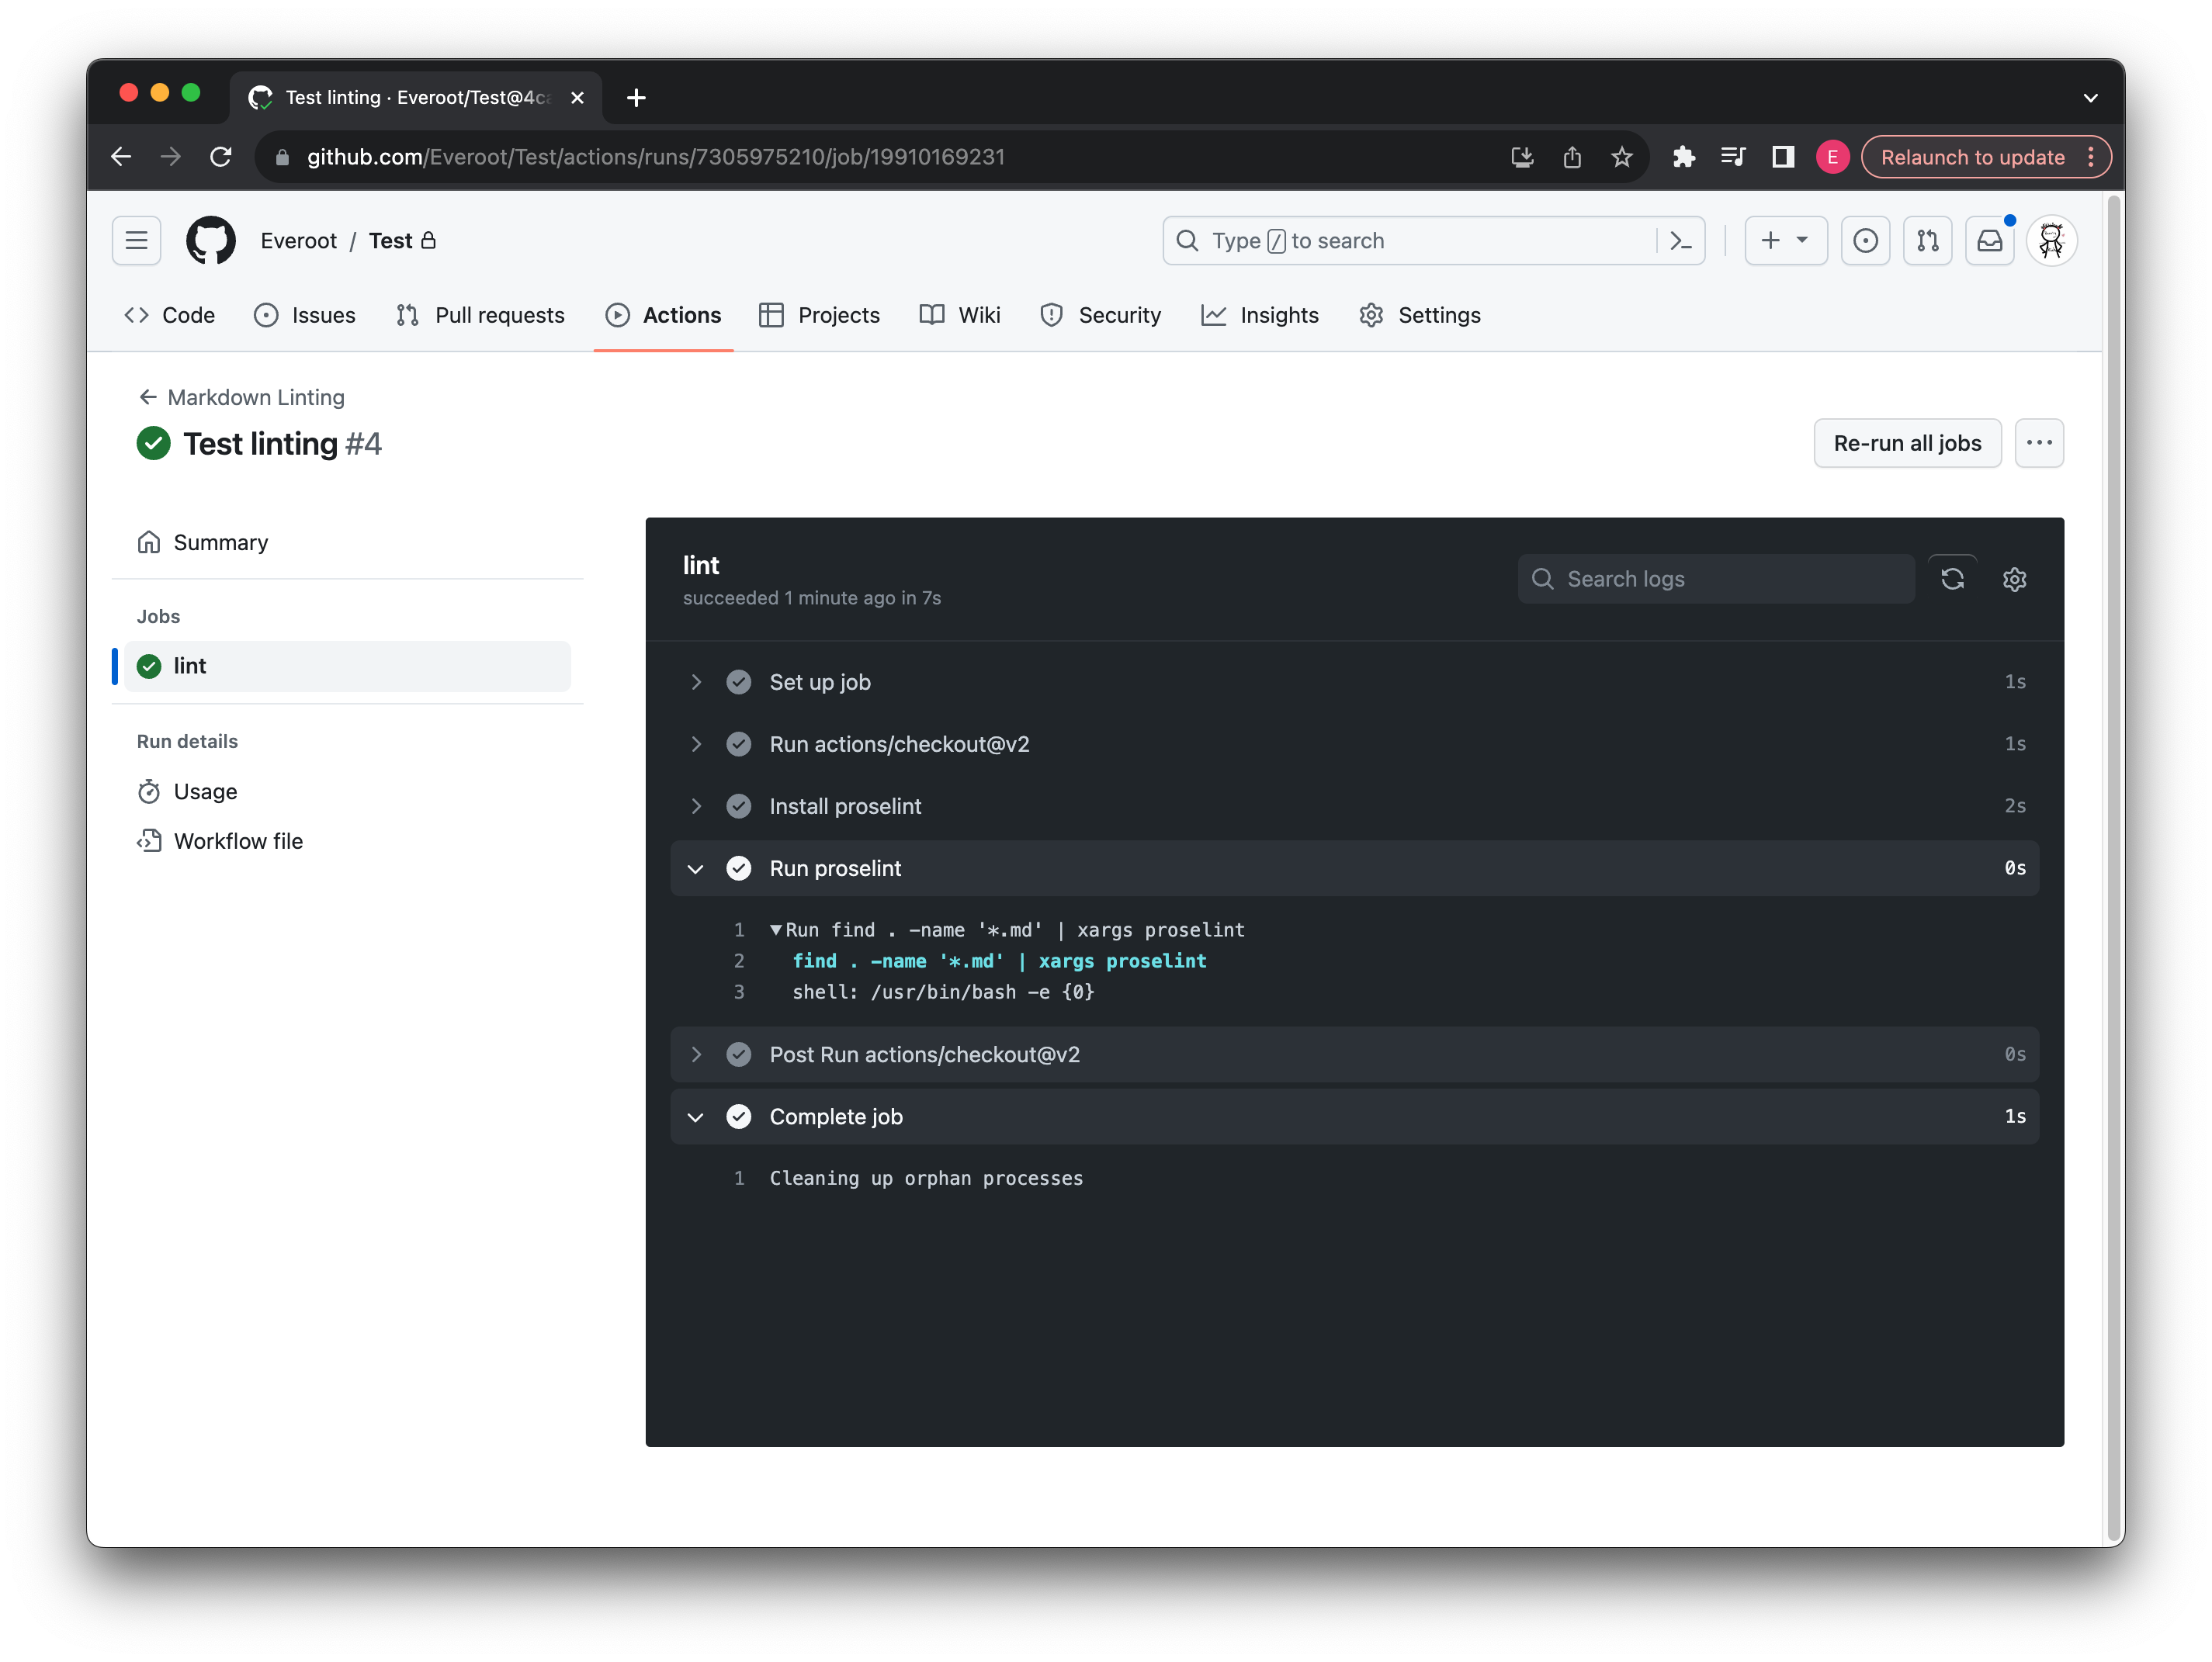Click the log settings gear icon
Viewport: 2212px width, 1662px height.
click(x=2014, y=579)
